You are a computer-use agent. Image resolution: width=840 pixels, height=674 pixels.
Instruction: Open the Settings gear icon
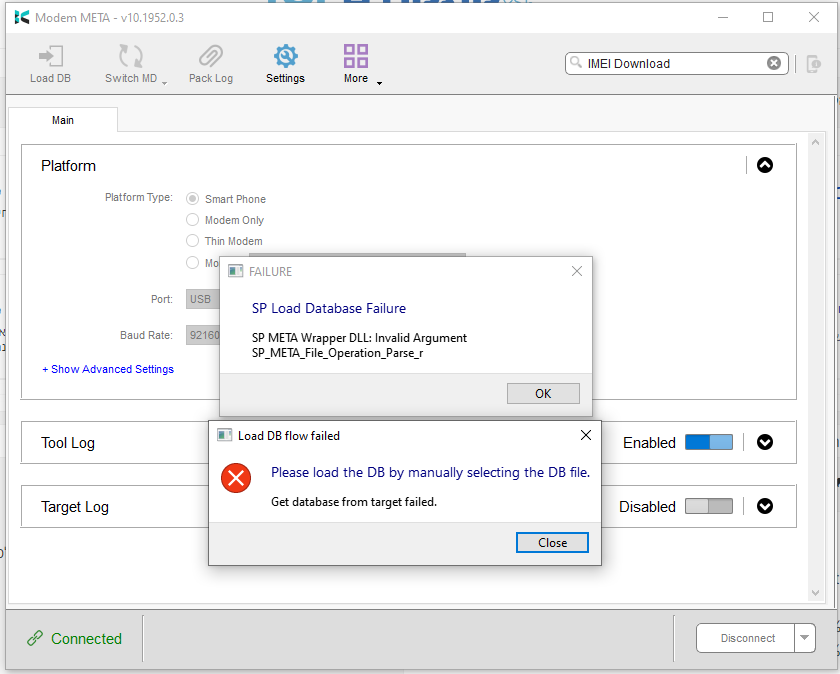coord(286,56)
